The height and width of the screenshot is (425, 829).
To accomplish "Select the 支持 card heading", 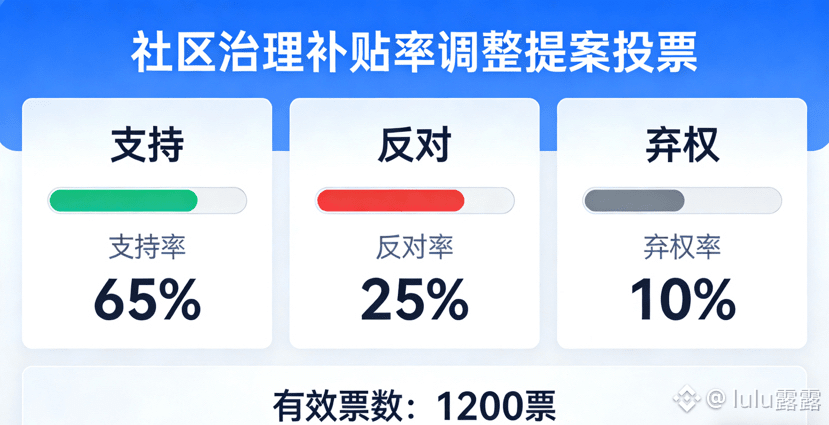I will point(147,146).
